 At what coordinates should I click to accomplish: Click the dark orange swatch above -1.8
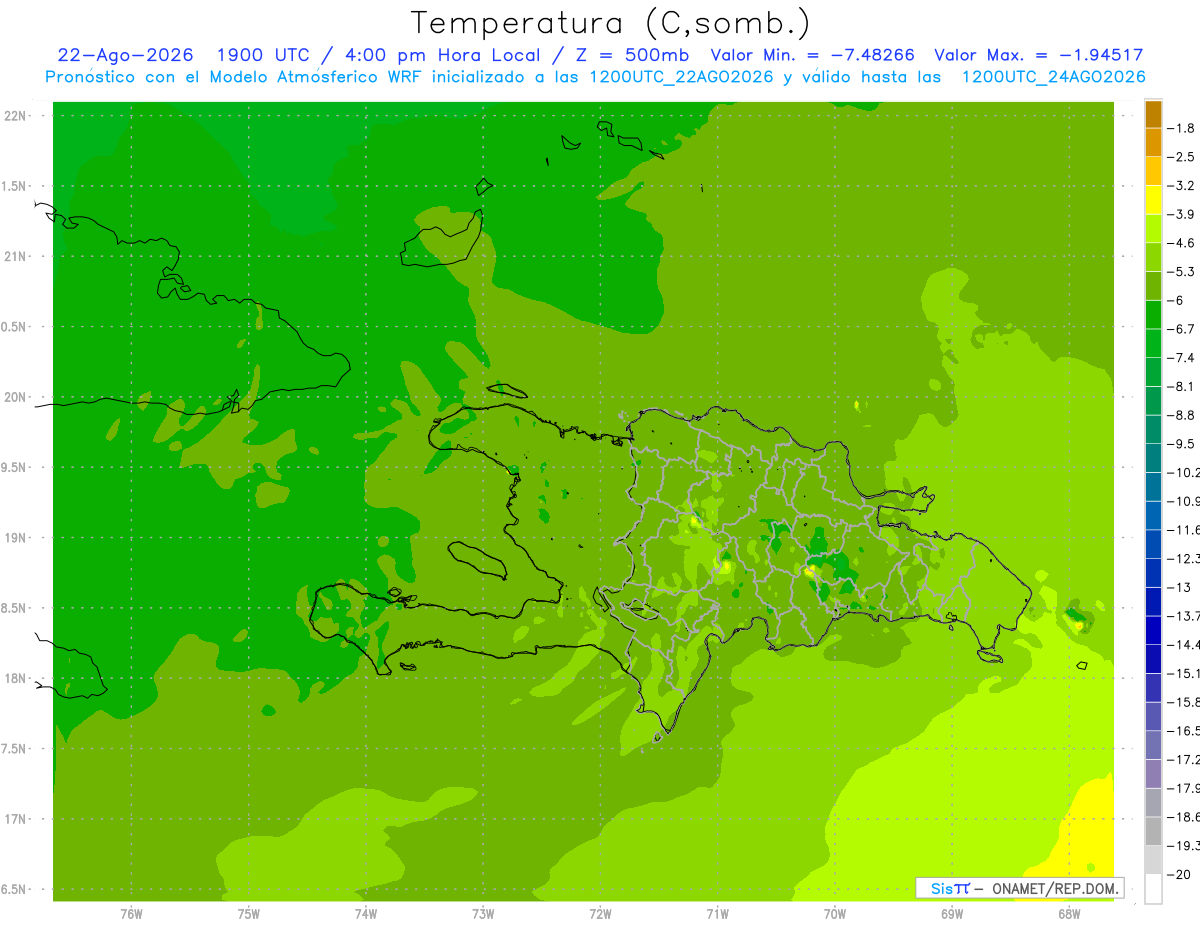(x=1153, y=114)
